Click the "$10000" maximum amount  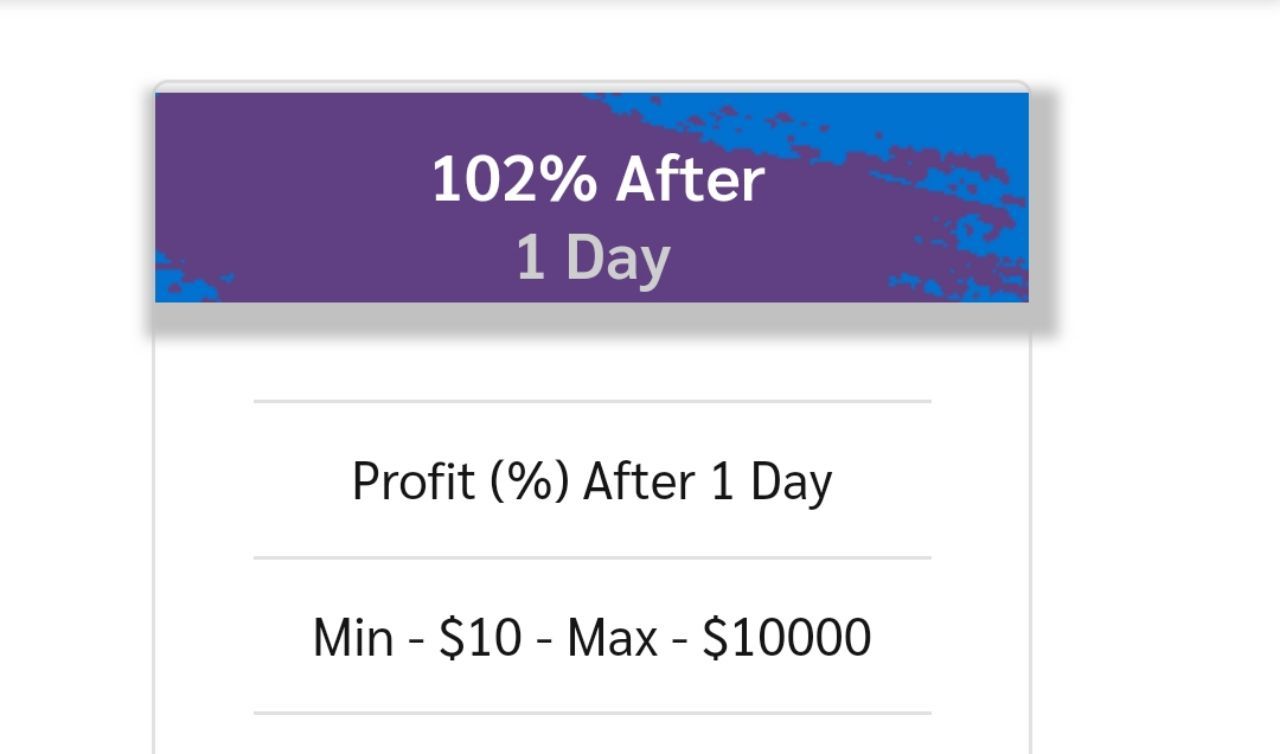point(786,638)
